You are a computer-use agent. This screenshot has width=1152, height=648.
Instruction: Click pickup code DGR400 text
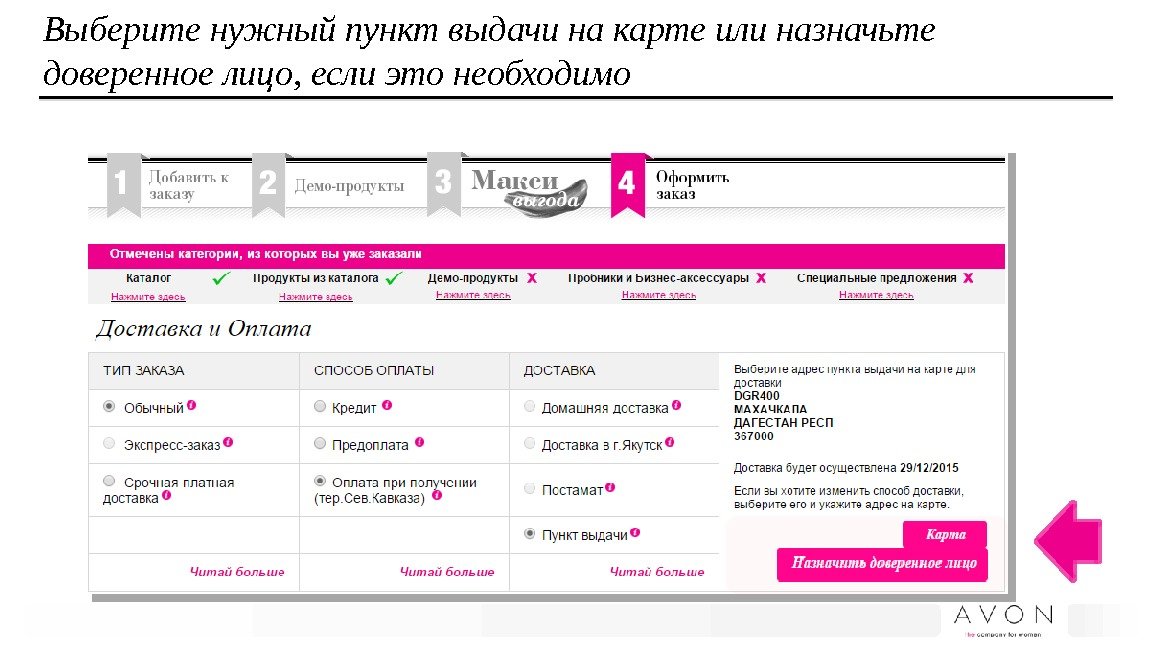pyautogui.click(x=756, y=396)
